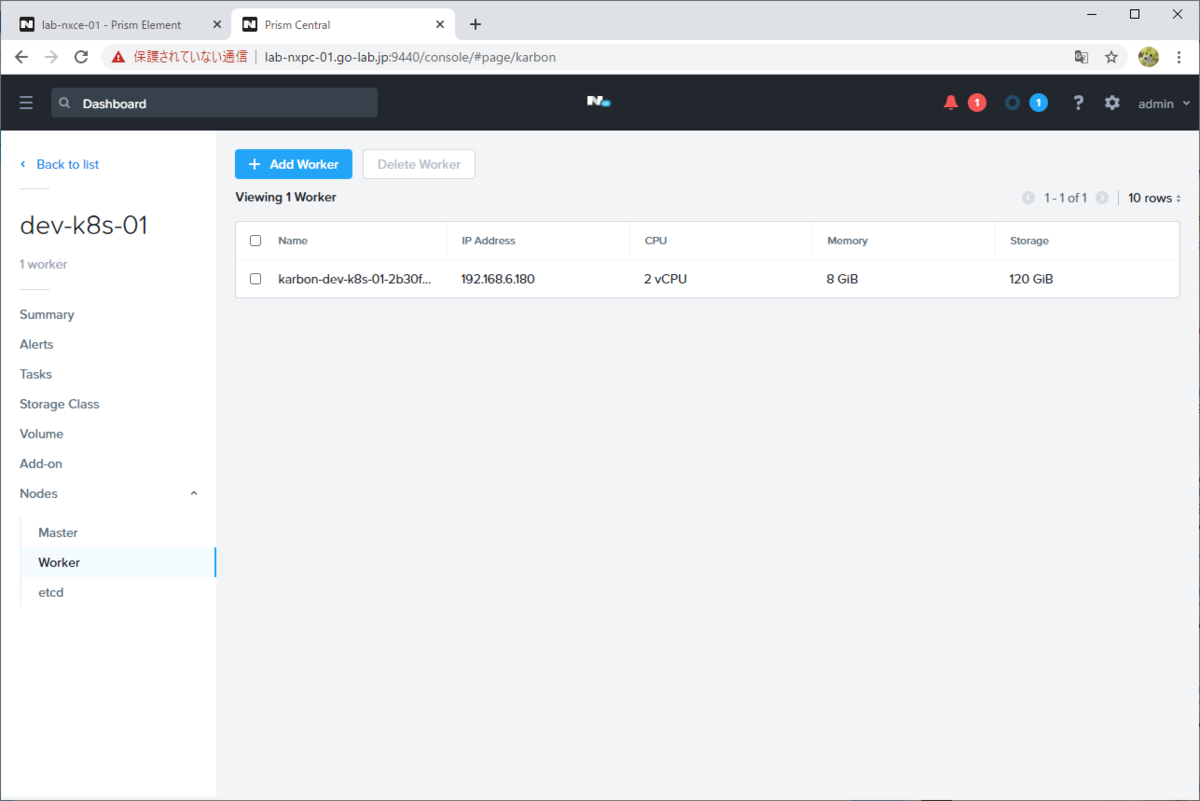
Task: Collapse the Nodes section
Action: (194, 493)
